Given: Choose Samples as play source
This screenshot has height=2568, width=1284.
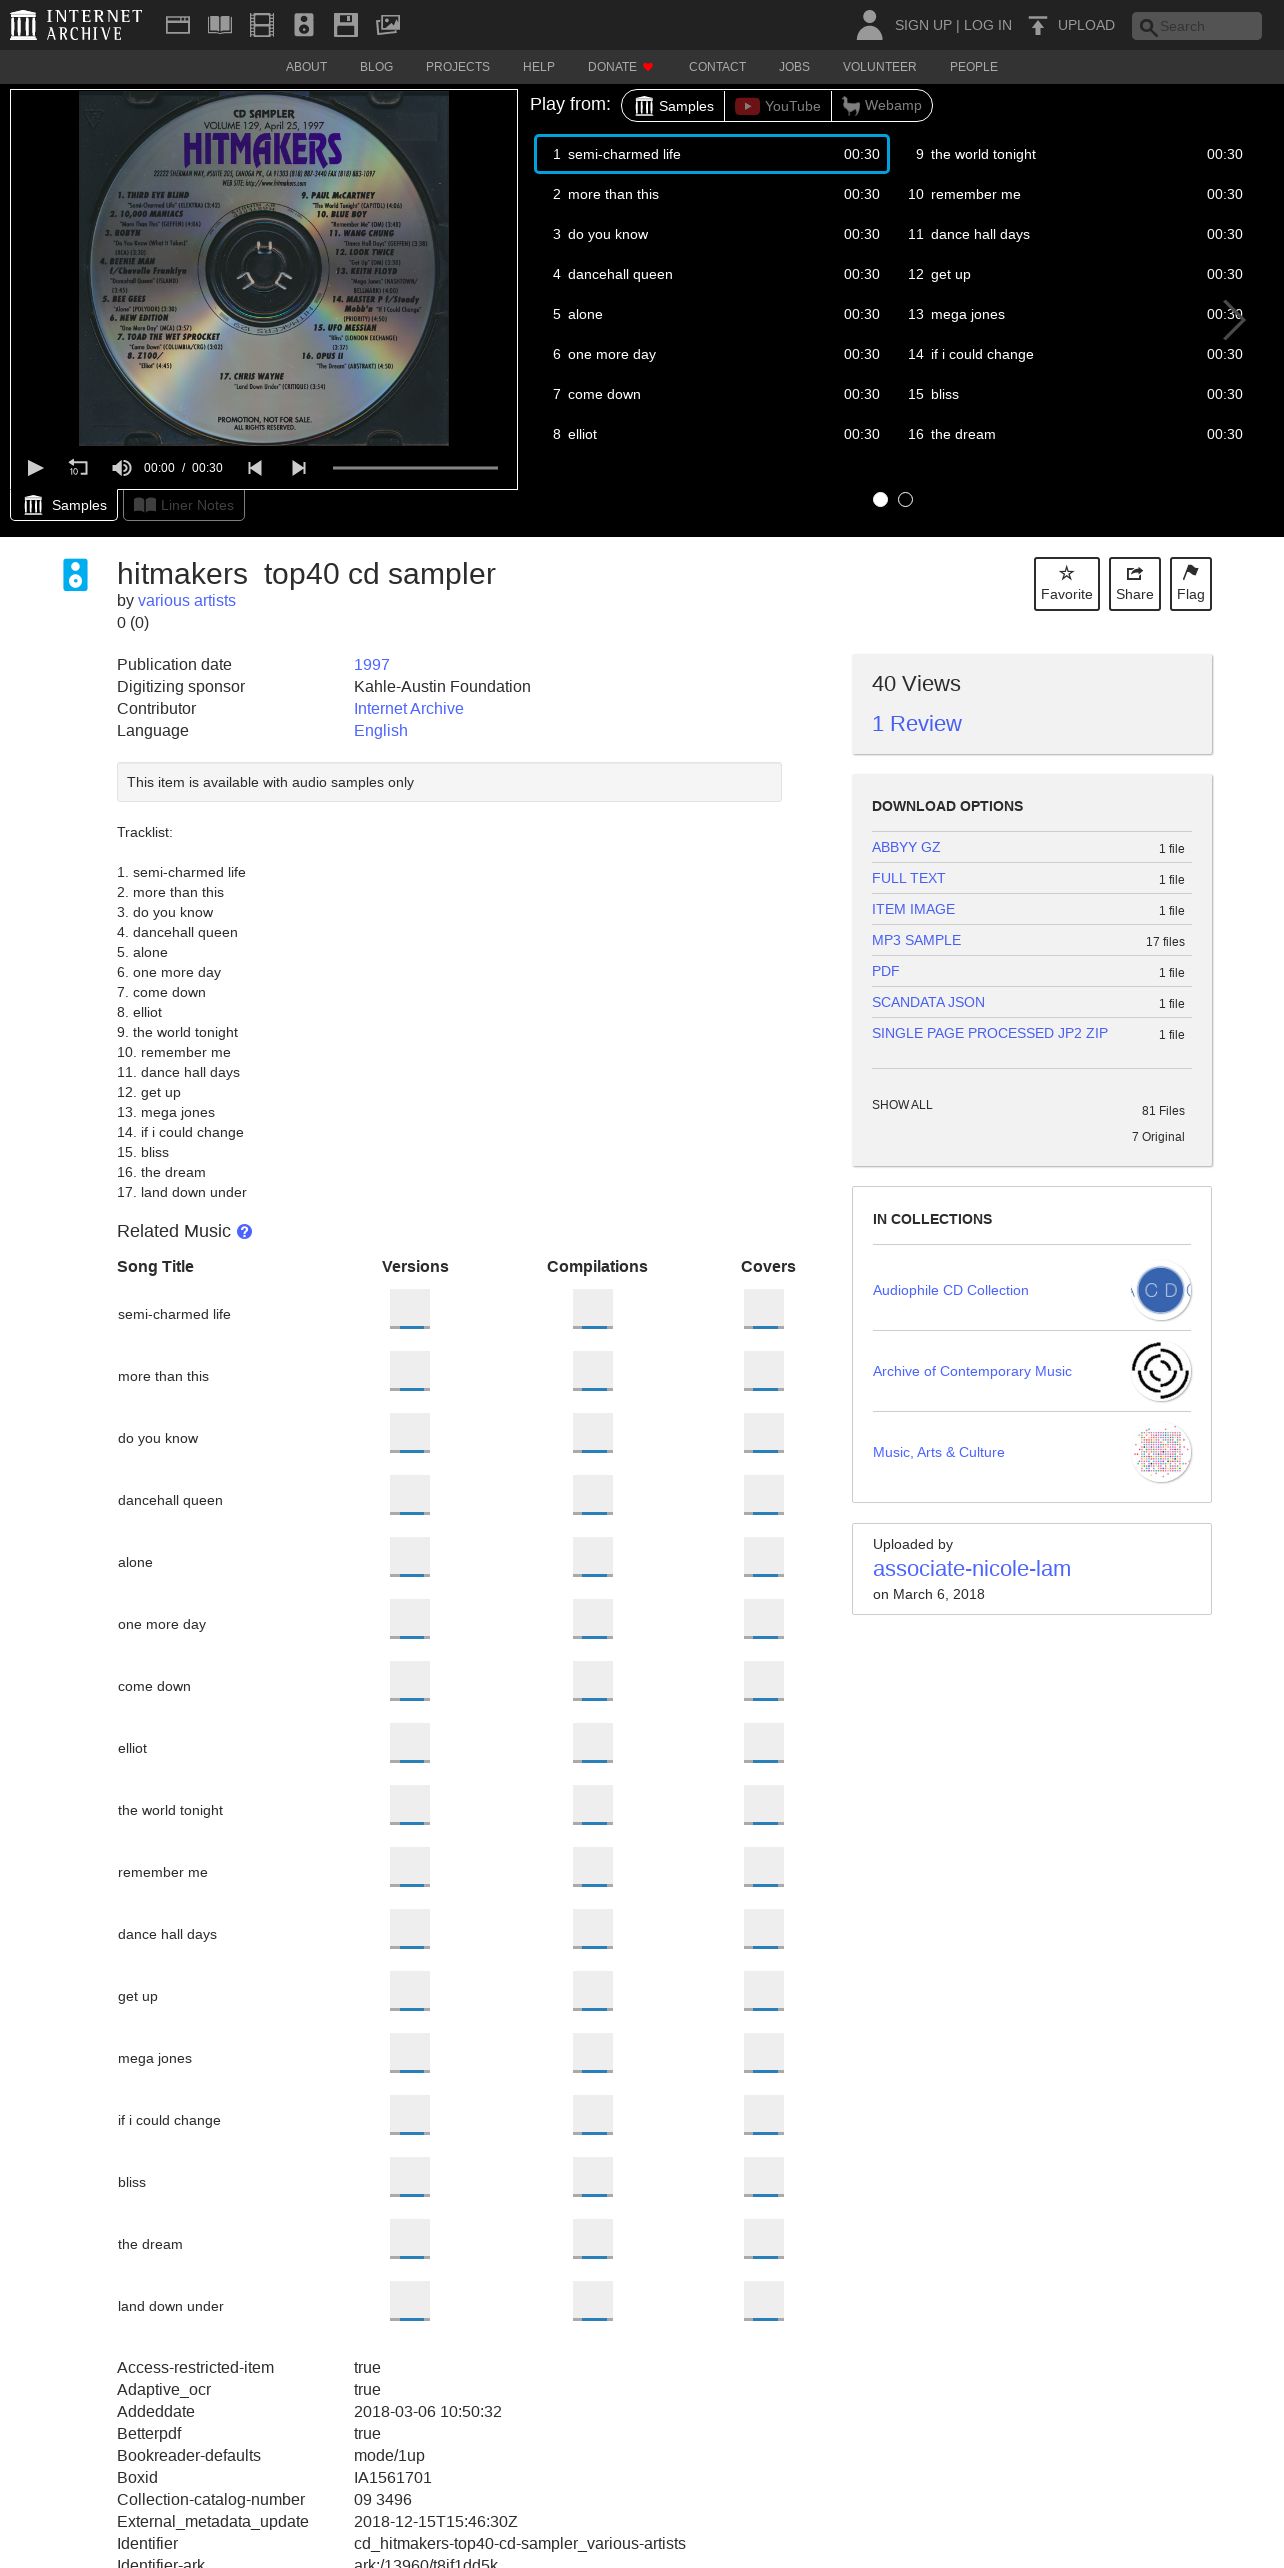Looking at the screenshot, I should (x=674, y=106).
